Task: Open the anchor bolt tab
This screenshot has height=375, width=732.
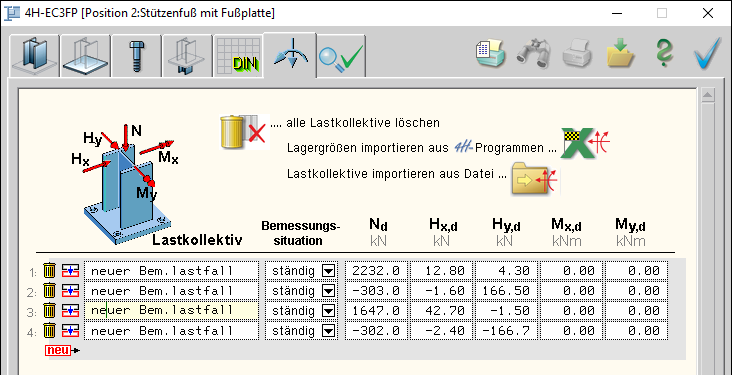Action: click(x=137, y=56)
